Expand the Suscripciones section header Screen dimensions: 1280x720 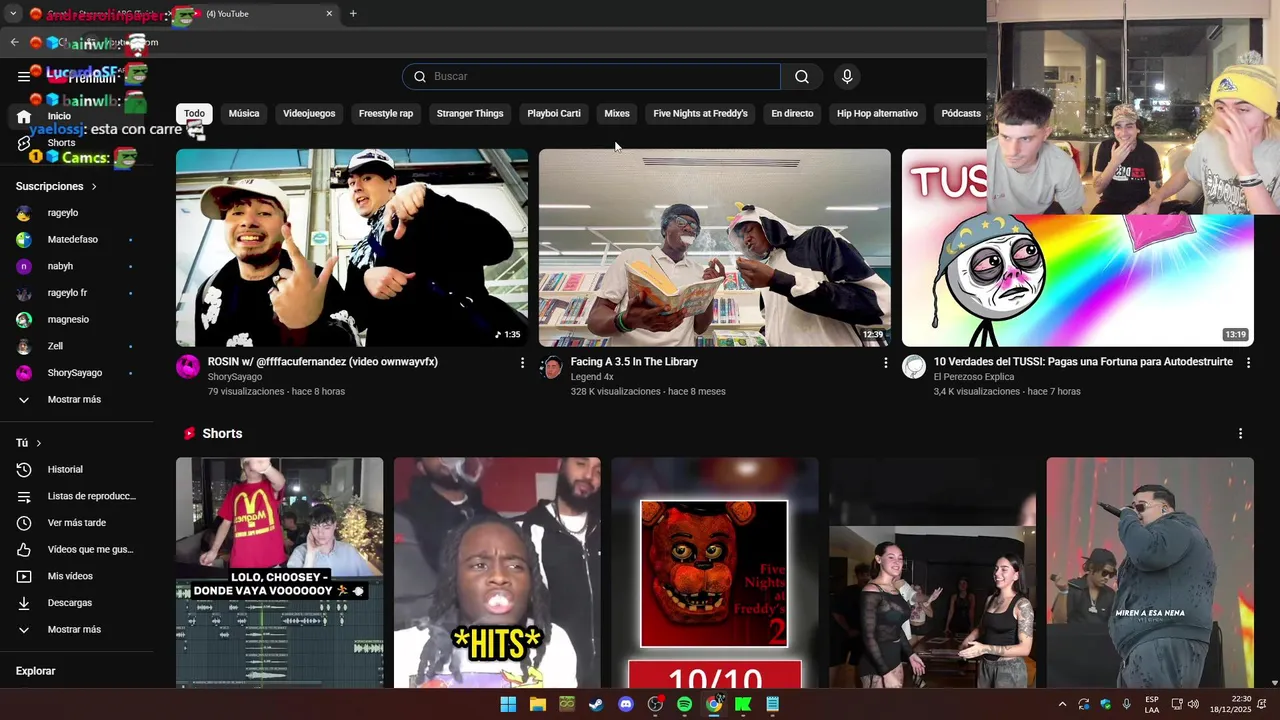(56, 187)
